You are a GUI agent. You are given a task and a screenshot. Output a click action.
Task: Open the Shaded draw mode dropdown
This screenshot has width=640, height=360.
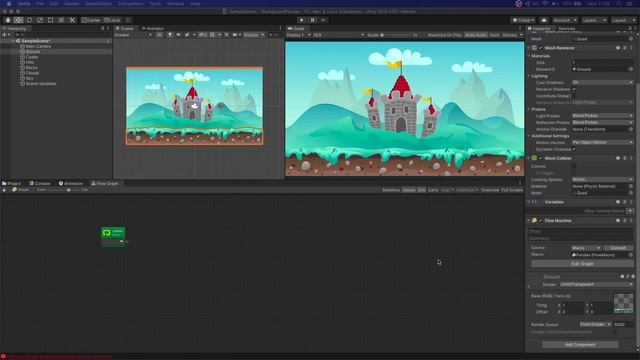pos(133,35)
